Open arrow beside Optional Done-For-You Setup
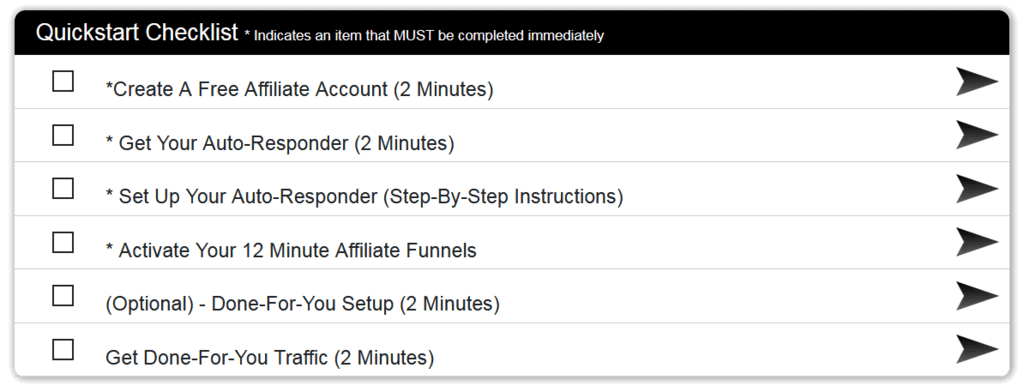Image resolution: width=1024 pixels, height=386 pixels. click(977, 296)
